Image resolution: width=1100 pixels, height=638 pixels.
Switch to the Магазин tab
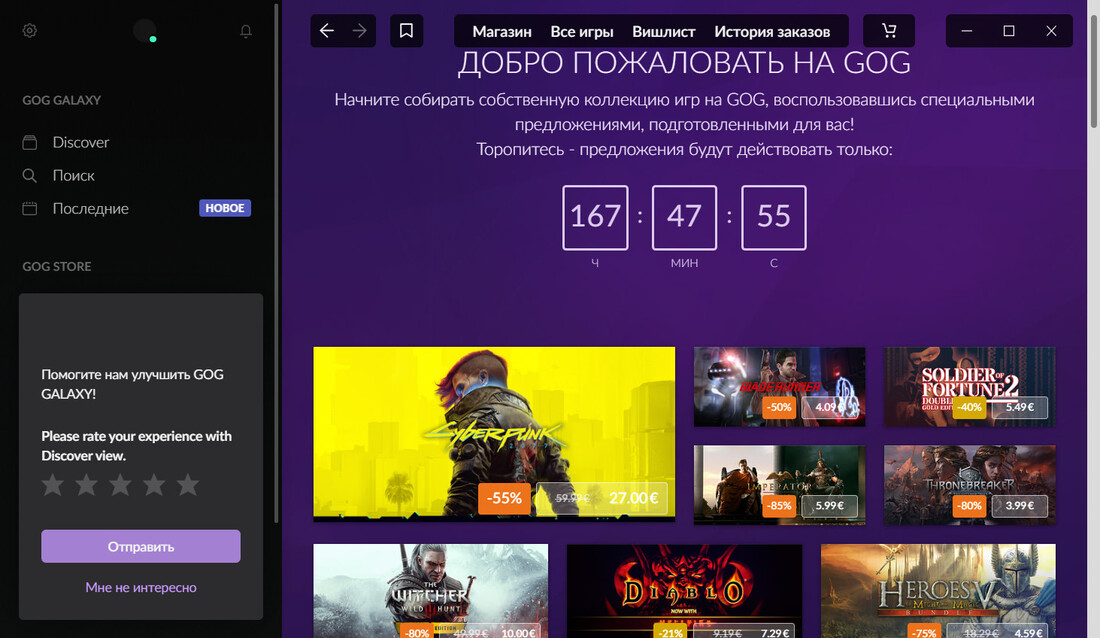click(x=502, y=32)
